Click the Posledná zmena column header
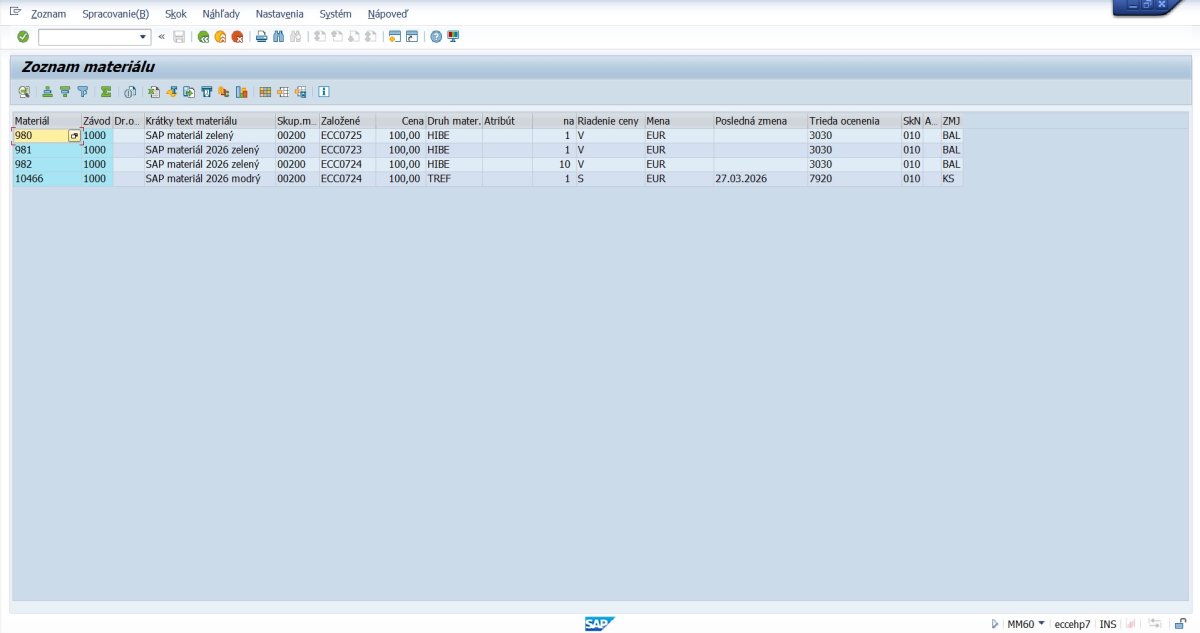Image resolution: width=1200 pixels, height=633 pixels. coord(759,121)
